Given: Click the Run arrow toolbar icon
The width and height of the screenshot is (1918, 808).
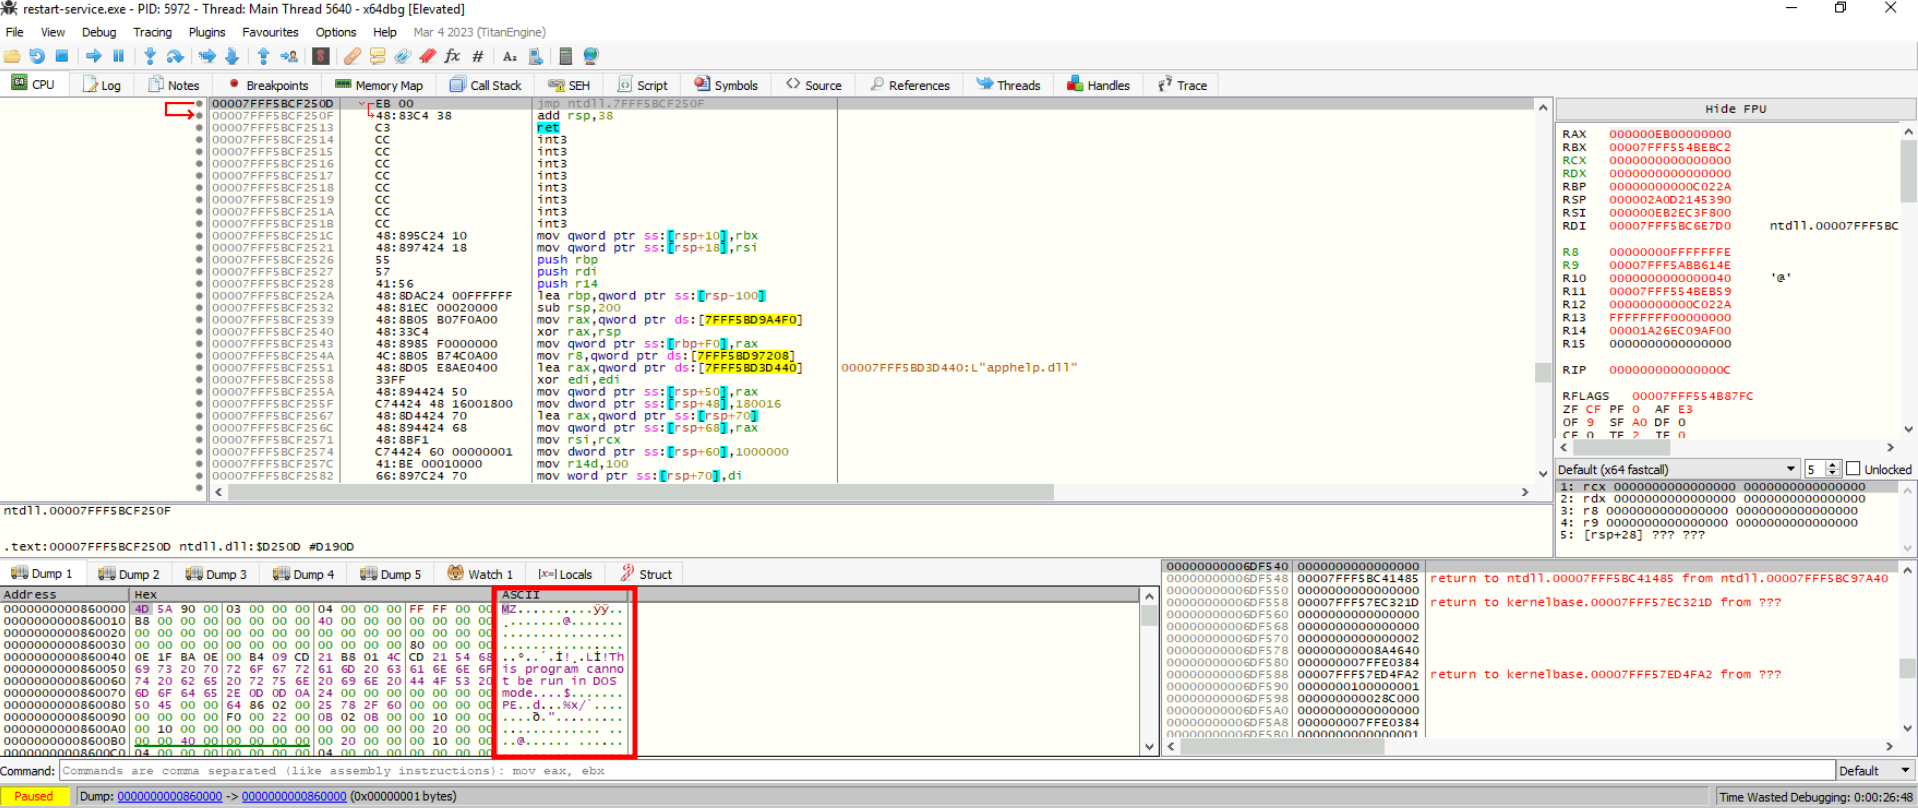Looking at the screenshot, I should coord(93,56).
